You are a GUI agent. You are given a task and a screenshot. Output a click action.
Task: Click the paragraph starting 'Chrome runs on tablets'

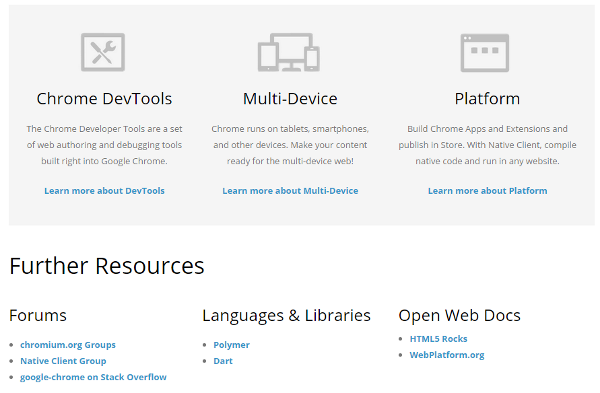coord(290,145)
